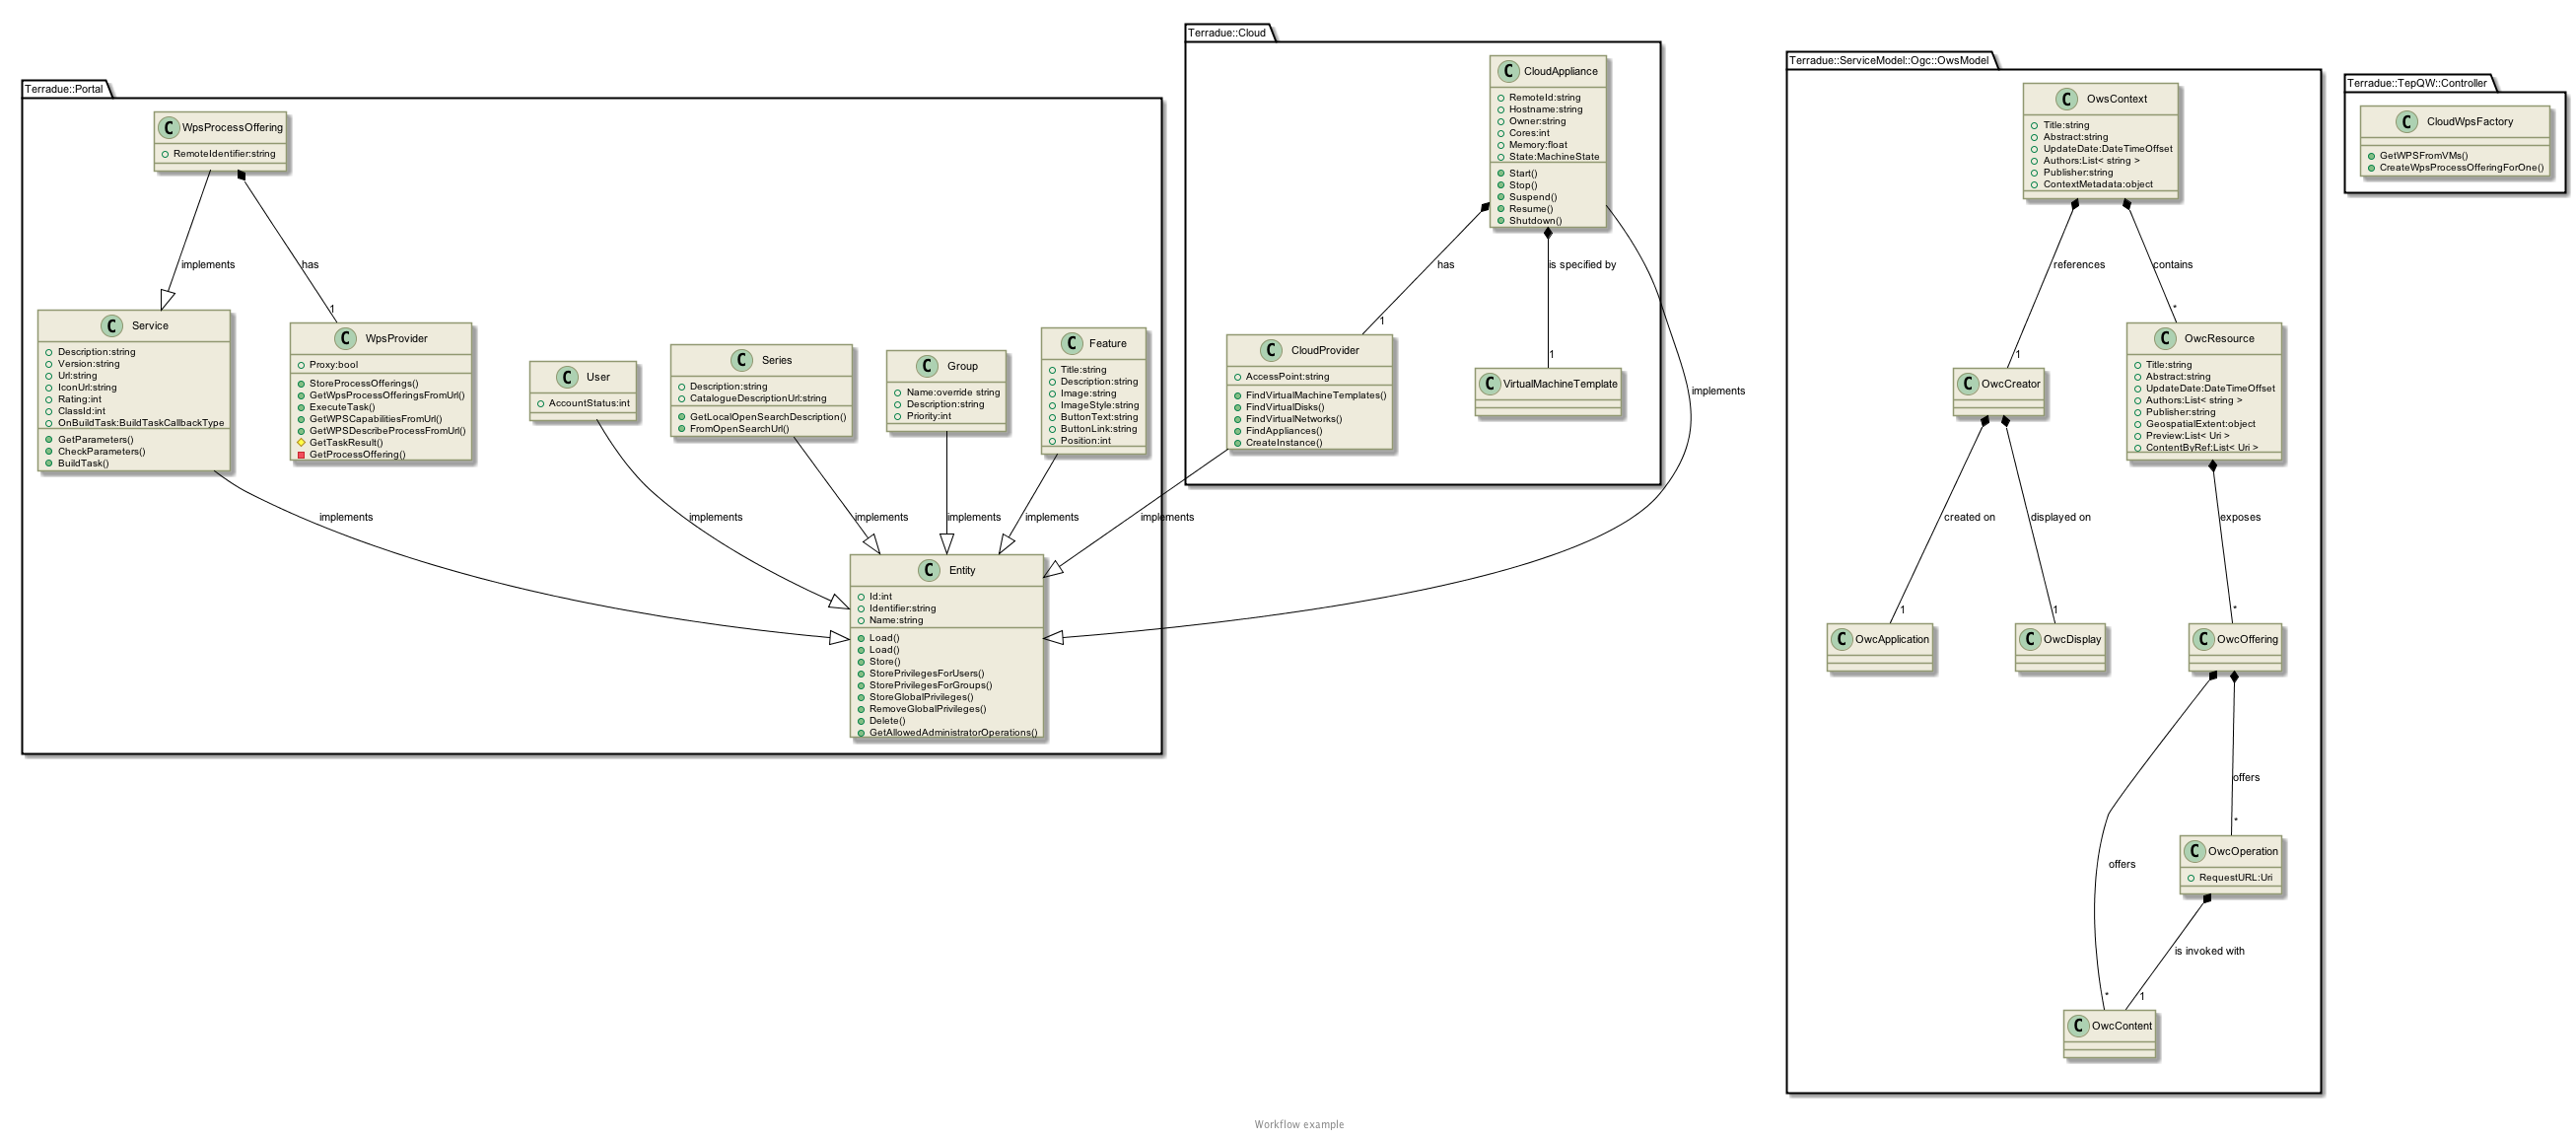The width and height of the screenshot is (2576, 1140).
Task: Click the class icon of Entity
Action: (x=929, y=570)
